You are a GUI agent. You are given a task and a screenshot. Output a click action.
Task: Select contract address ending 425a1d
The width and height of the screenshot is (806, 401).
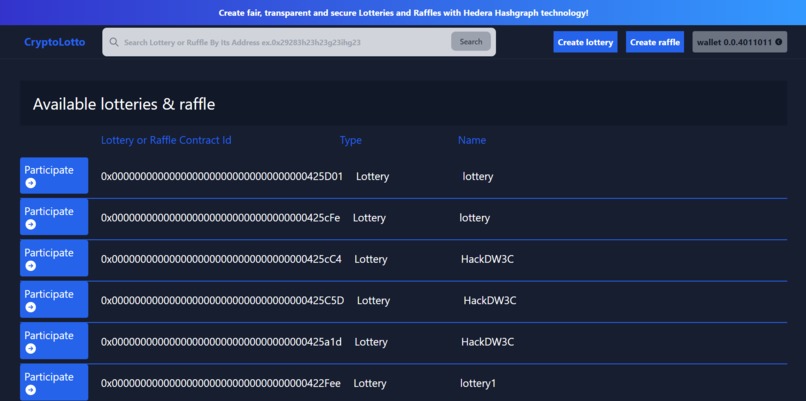221,342
